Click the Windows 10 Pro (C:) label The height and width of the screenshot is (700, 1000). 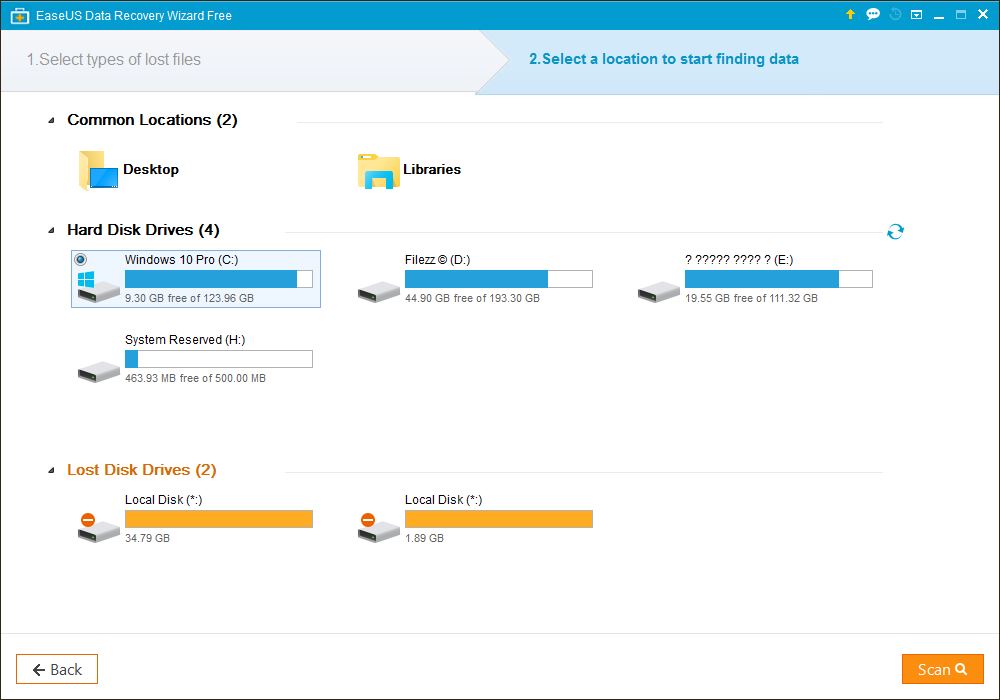coord(182,259)
